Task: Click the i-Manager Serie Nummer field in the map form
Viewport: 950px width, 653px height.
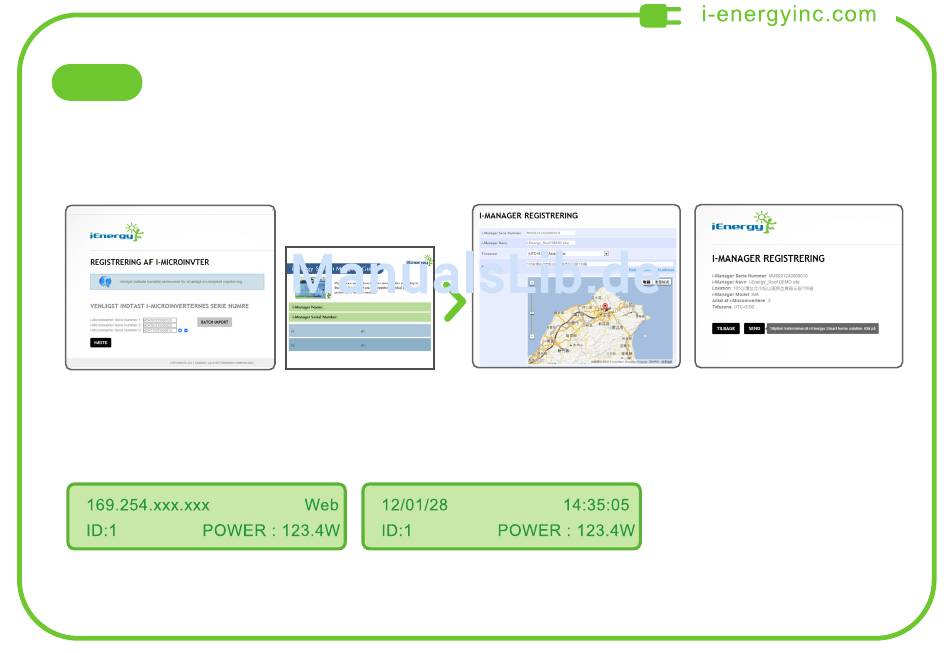Action: point(550,233)
